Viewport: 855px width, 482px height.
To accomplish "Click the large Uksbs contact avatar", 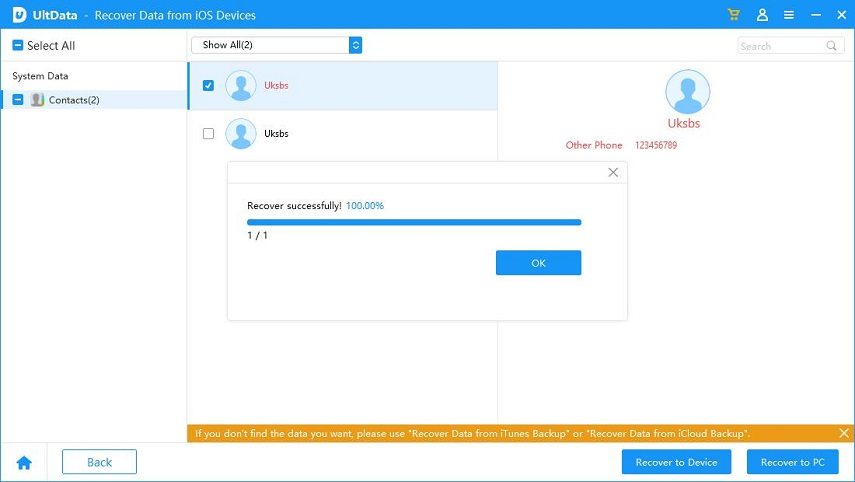I will (x=687, y=92).
